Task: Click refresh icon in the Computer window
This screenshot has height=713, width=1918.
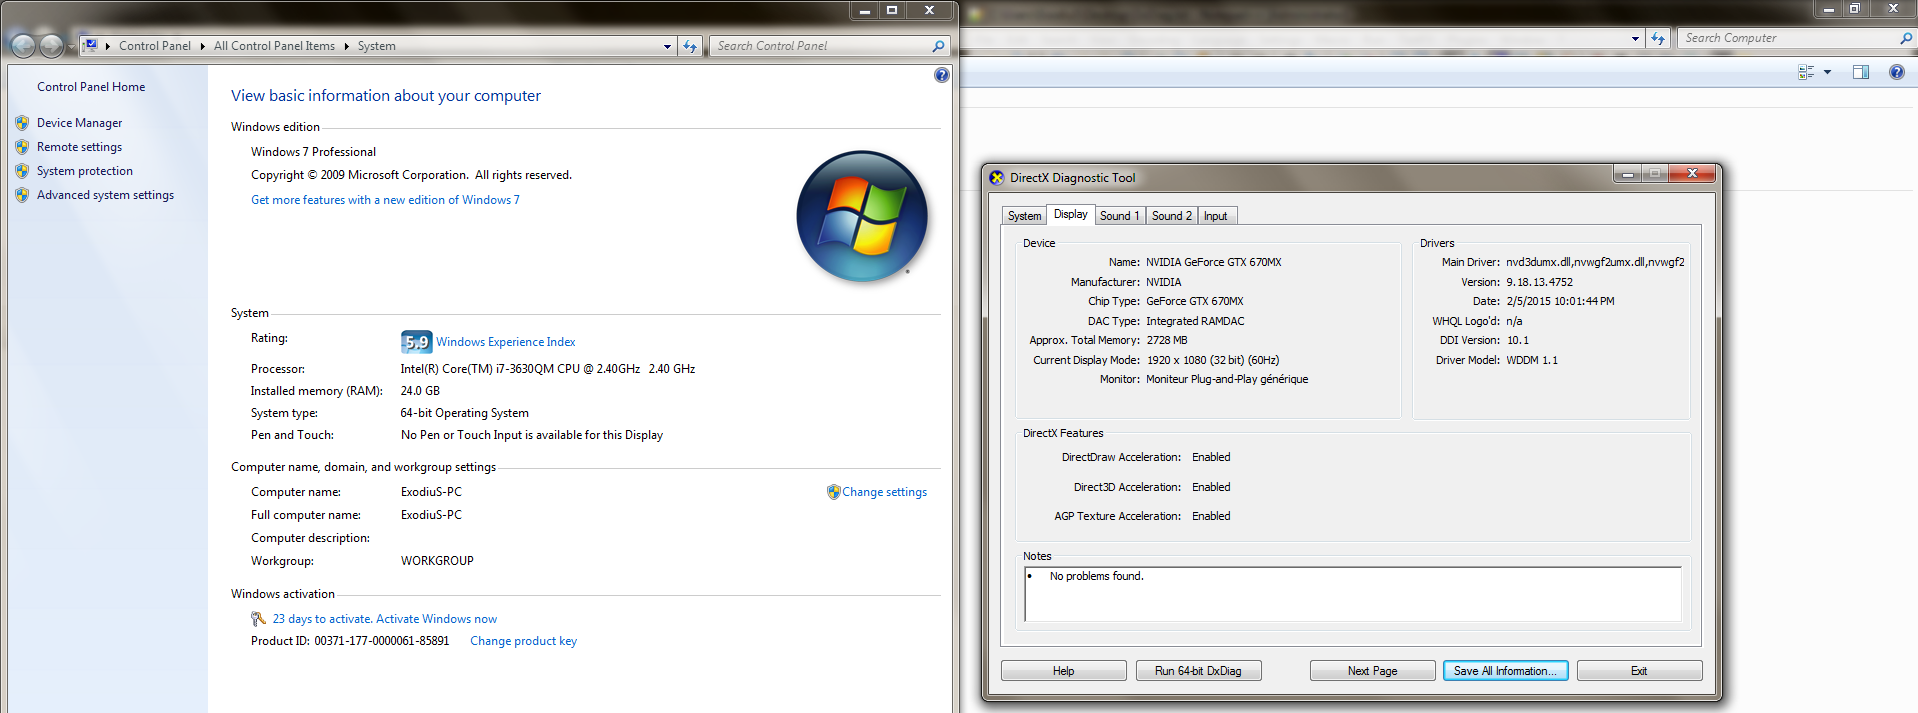Action: point(1658,38)
